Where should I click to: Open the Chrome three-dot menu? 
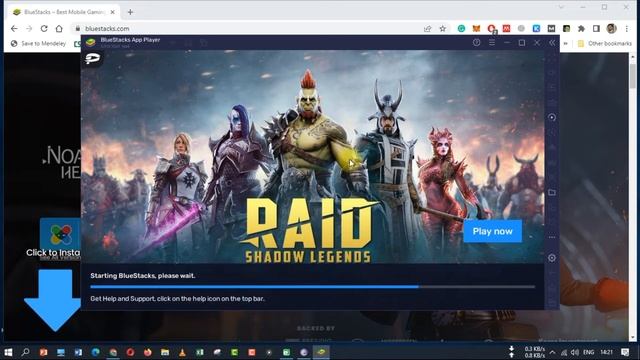coord(627,29)
